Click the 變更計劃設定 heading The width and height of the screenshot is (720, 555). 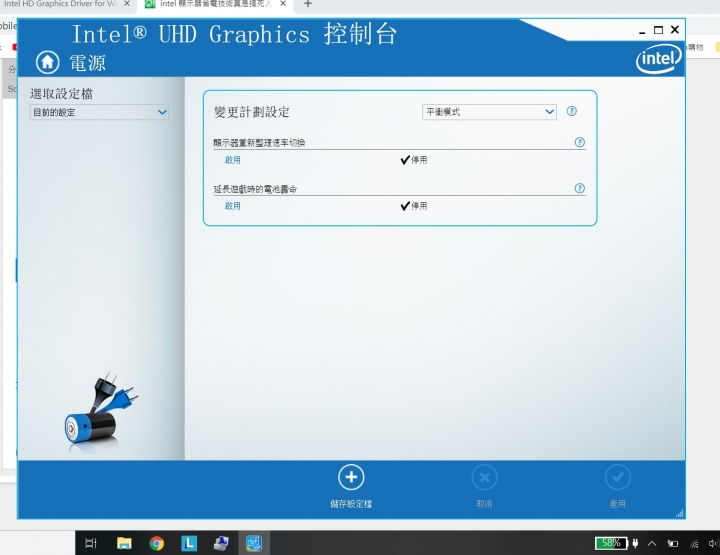click(252, 112)
